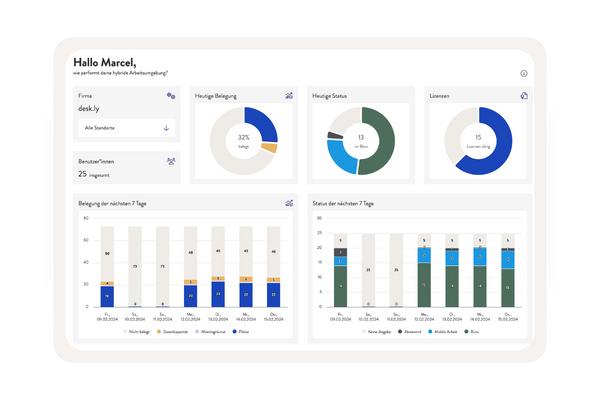This screenshot has height=400, width=600.
Task: Toggle the Zonenkapazität legend entry
Action: tap(172, 331)
